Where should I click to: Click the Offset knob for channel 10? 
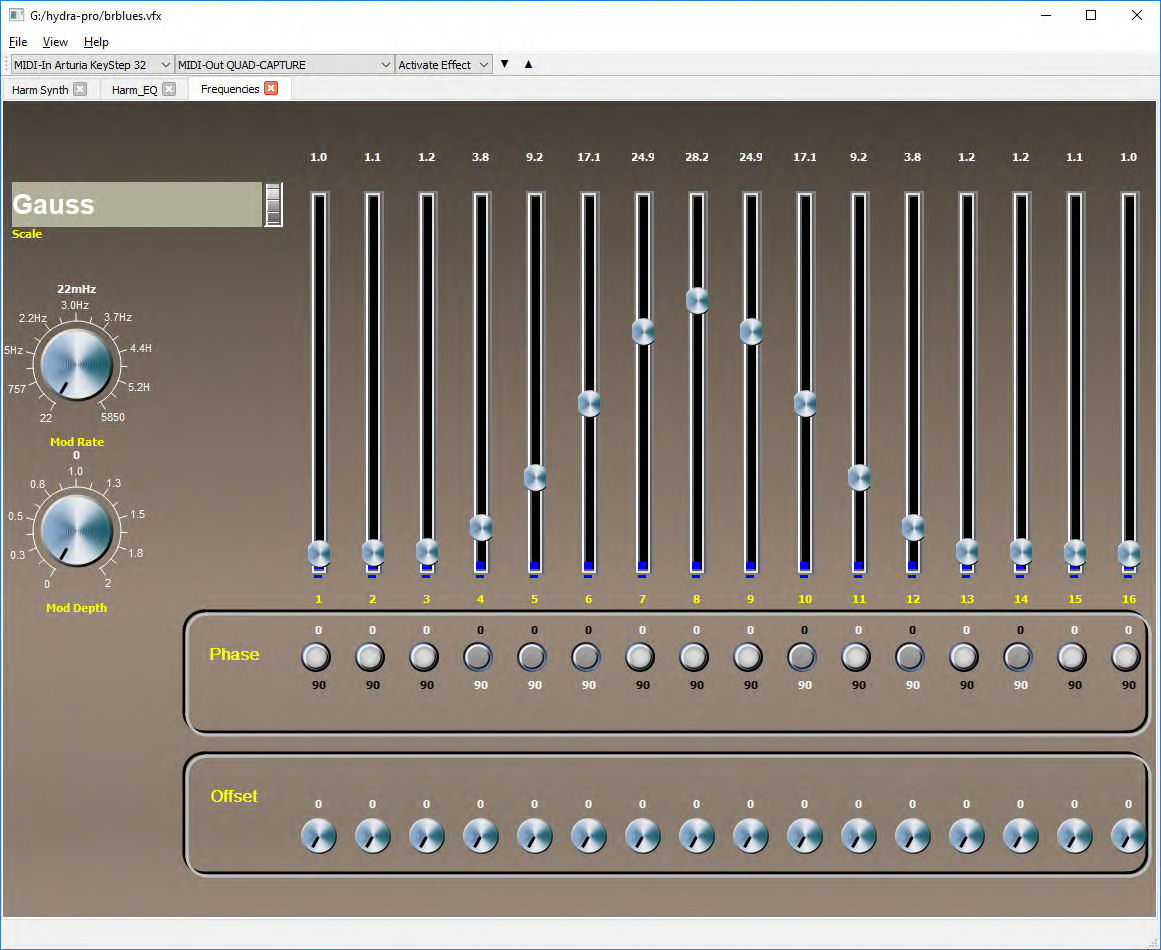805,836
